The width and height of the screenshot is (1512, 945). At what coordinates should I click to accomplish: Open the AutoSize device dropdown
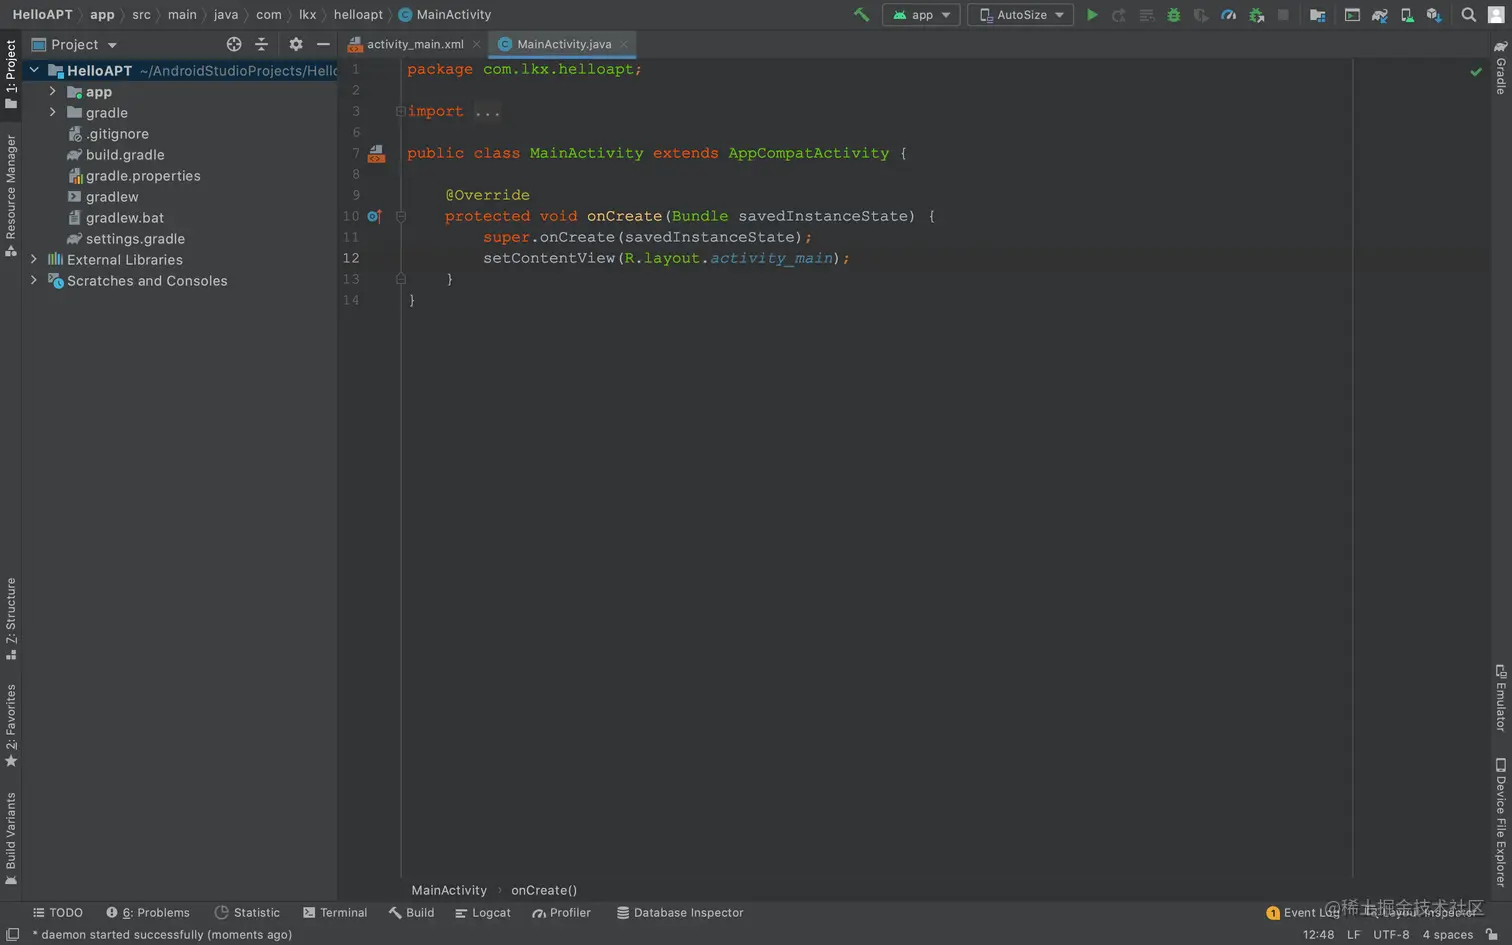pos(1021,15)
